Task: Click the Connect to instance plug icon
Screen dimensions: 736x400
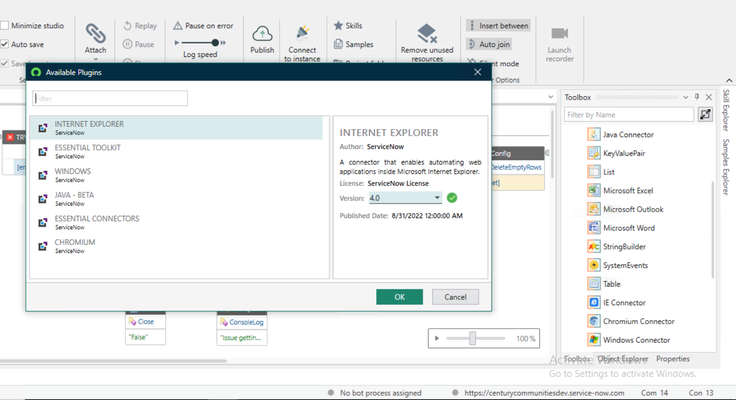Action: [x=302, y=34]
